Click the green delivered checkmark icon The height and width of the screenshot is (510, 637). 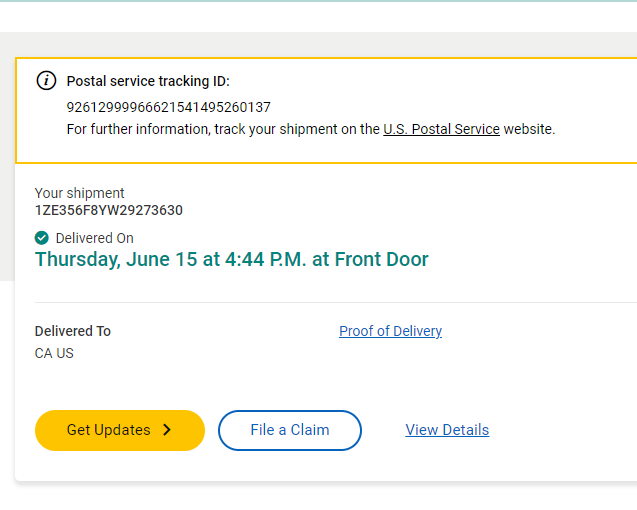pyautogui.click(x=42, y=238)
